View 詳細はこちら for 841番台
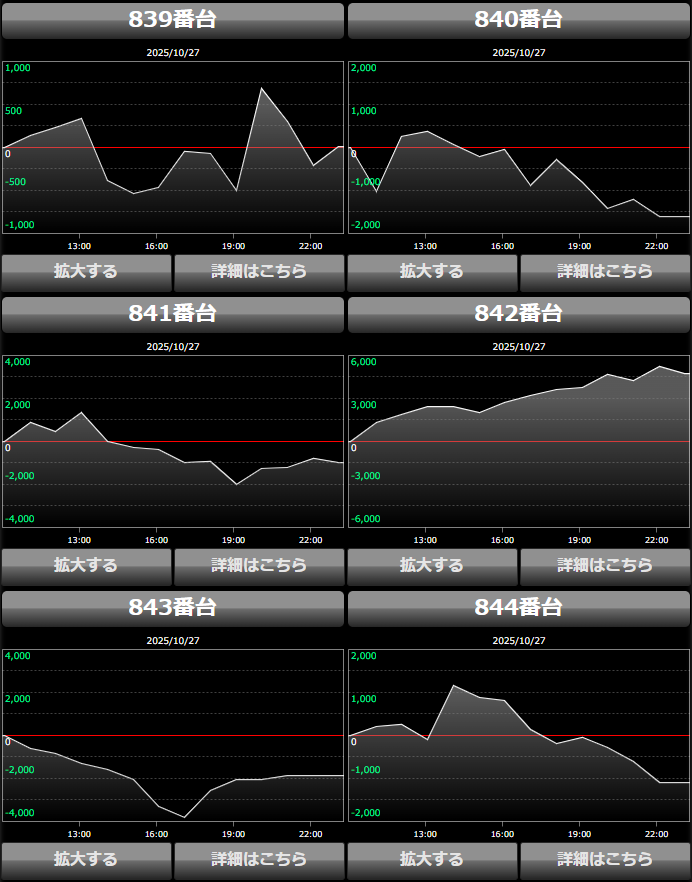The width and height of the screenshot is (692, 882). click(x=258, y=566)
